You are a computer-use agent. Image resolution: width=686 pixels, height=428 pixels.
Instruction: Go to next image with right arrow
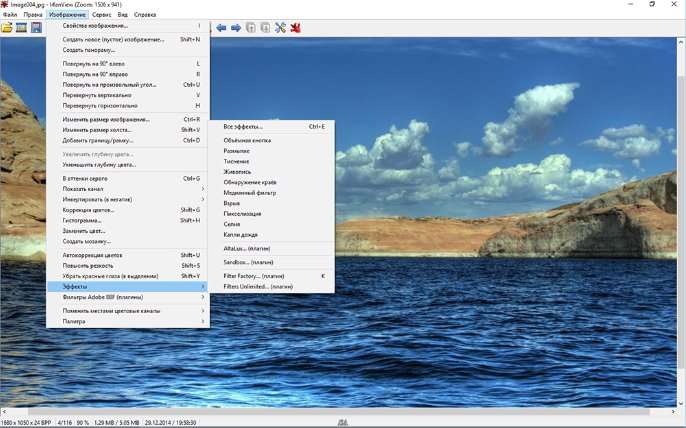236,27
